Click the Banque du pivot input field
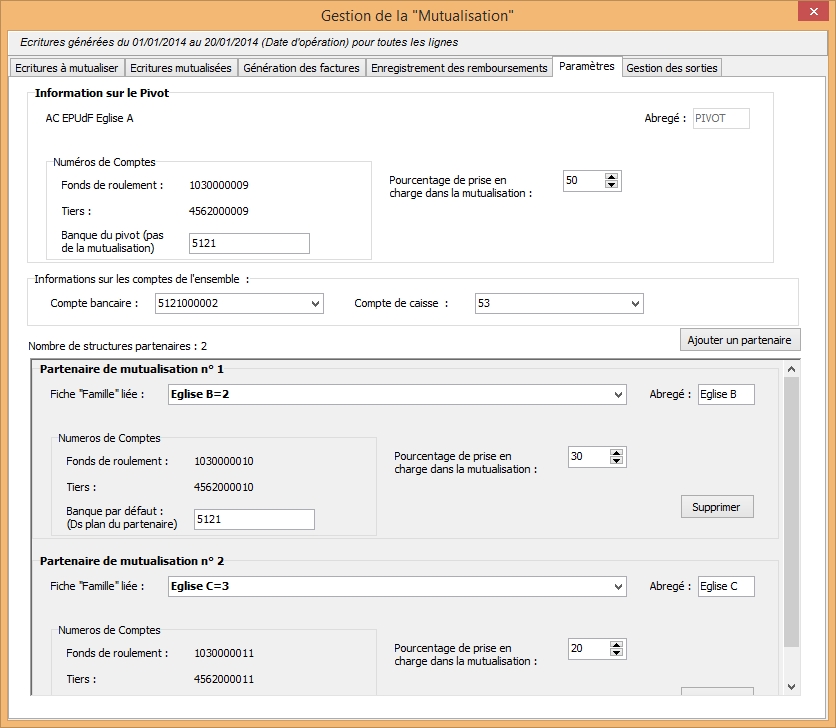 pos(249,243)
